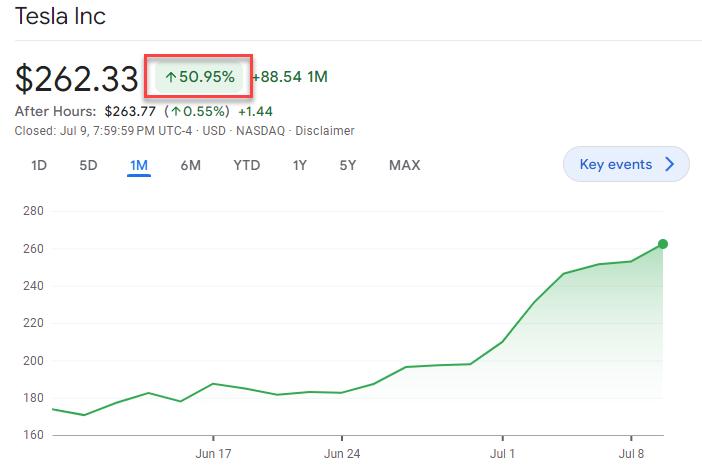The height and width of the screenshot is (468, 702).
Task: Show the MAX price history
Action: click(x=405, y=165)
